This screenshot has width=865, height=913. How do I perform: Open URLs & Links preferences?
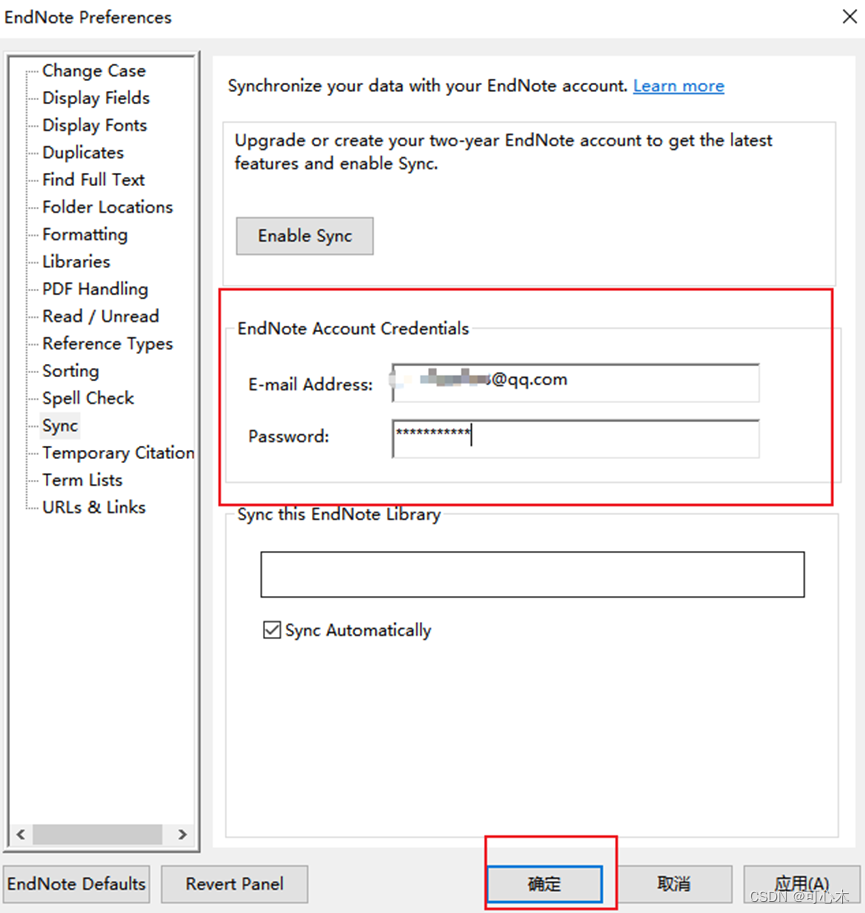tap(94, 507)
